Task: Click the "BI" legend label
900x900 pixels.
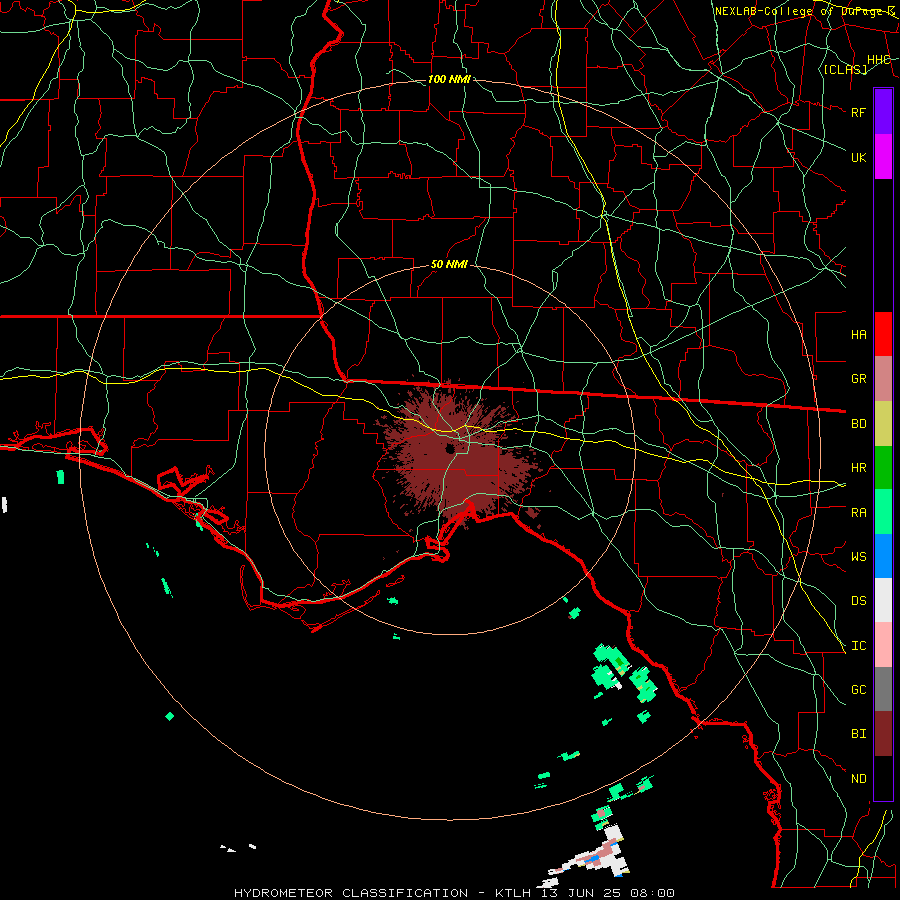Action: click(x=859, y=734)
